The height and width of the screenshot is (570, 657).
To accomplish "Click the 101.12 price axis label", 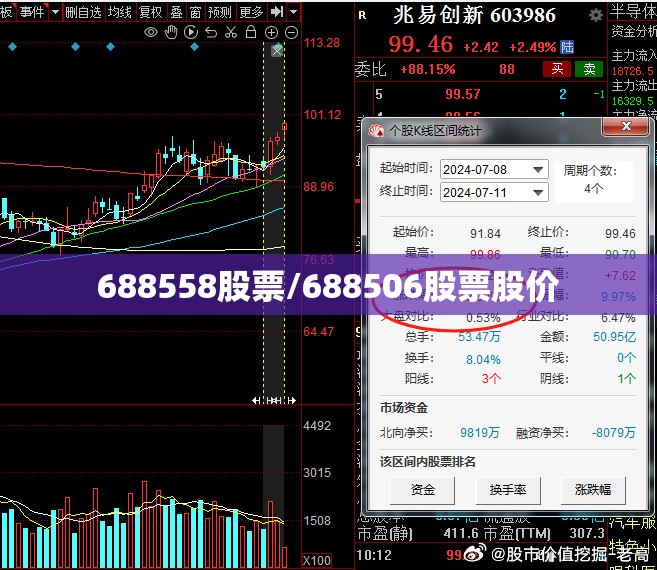I will [323, 114].
